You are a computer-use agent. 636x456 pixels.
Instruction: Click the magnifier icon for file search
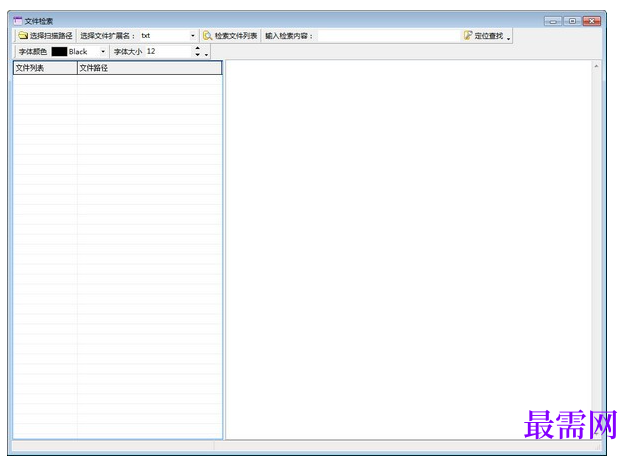pos(207,36)
